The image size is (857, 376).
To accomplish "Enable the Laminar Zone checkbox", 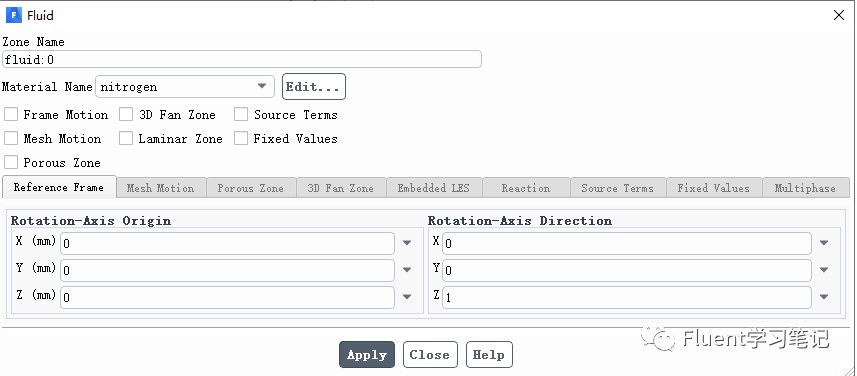I will pyautogui.click(x=126, y=139).
